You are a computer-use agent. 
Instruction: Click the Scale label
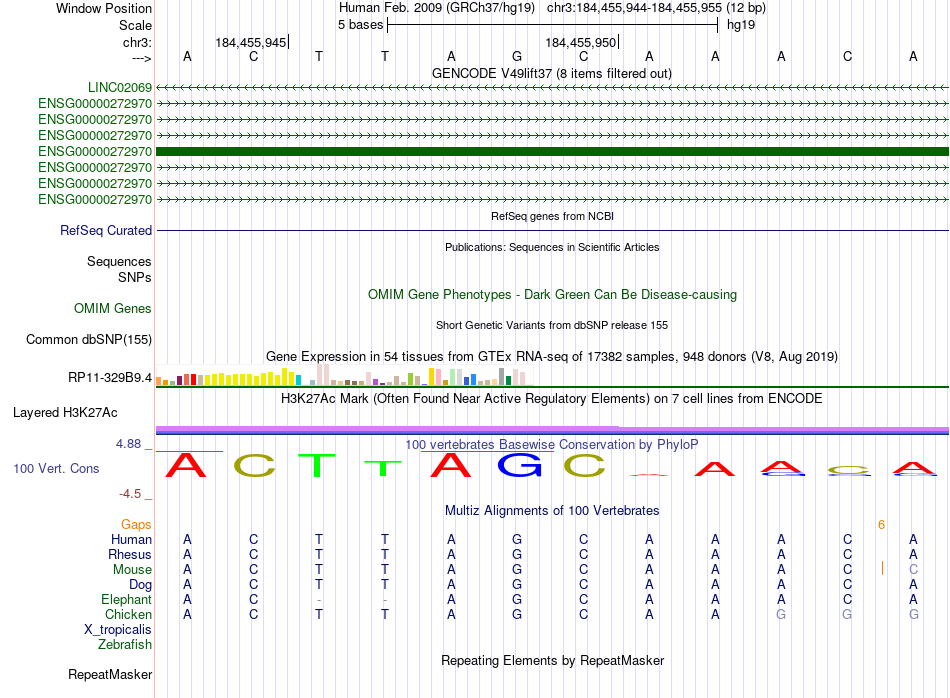(135, 25)
